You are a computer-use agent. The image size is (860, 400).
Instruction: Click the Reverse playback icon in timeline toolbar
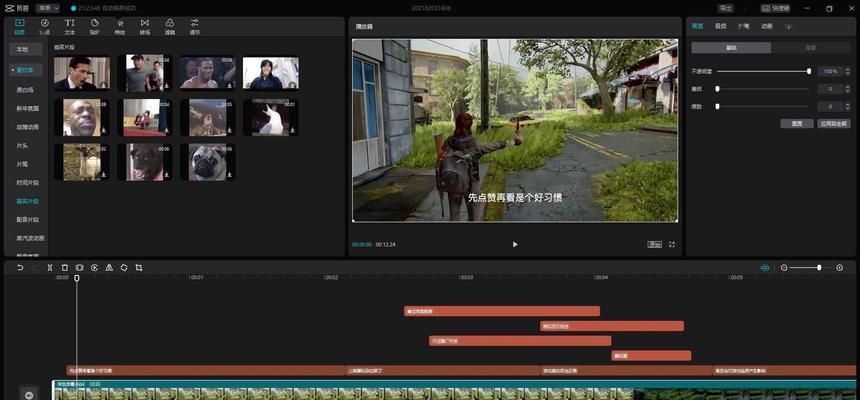click(x=94, y=267)
